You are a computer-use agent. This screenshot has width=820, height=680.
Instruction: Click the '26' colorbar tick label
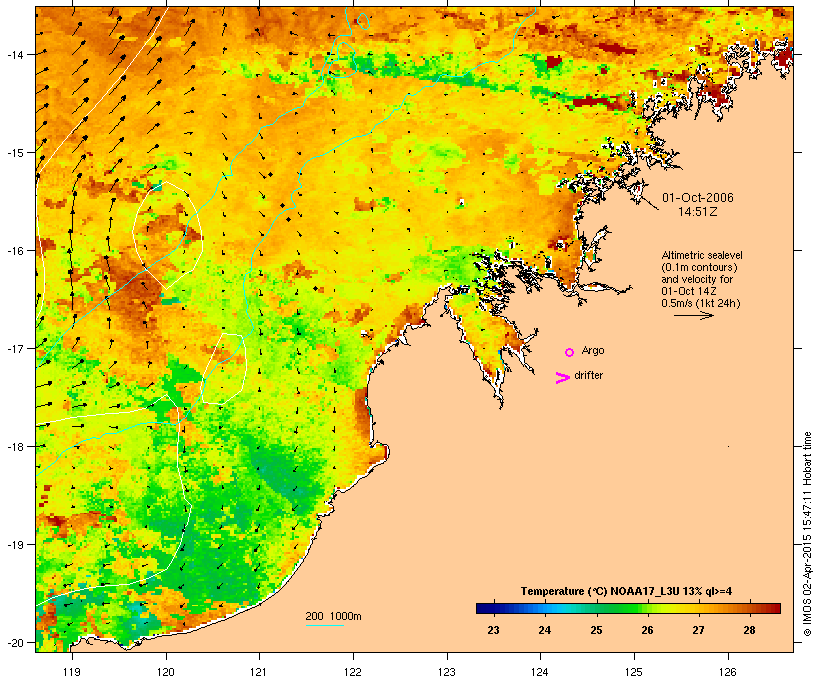pyautogui.click(x=647, y=630)
